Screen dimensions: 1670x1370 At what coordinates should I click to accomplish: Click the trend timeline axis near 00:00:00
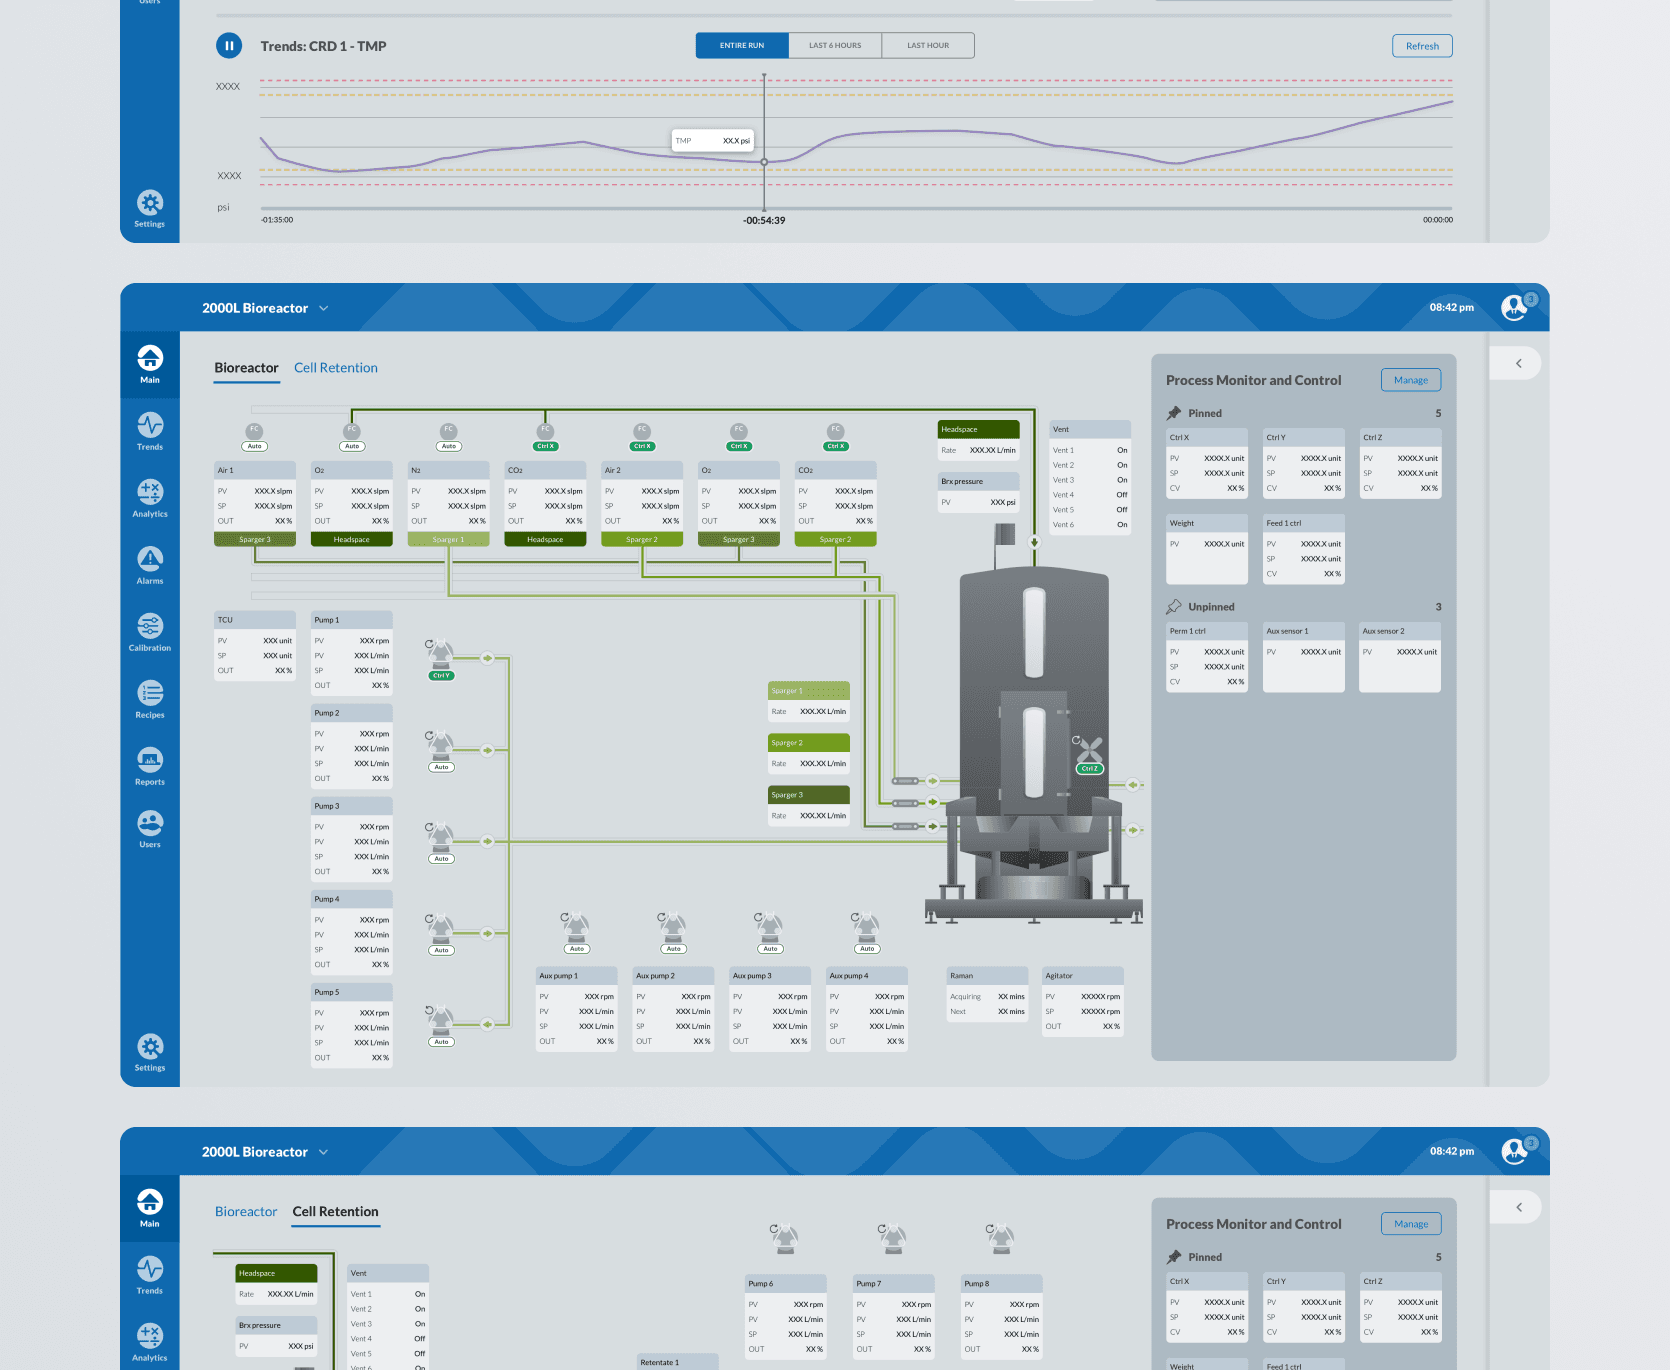pos(1438,220)
